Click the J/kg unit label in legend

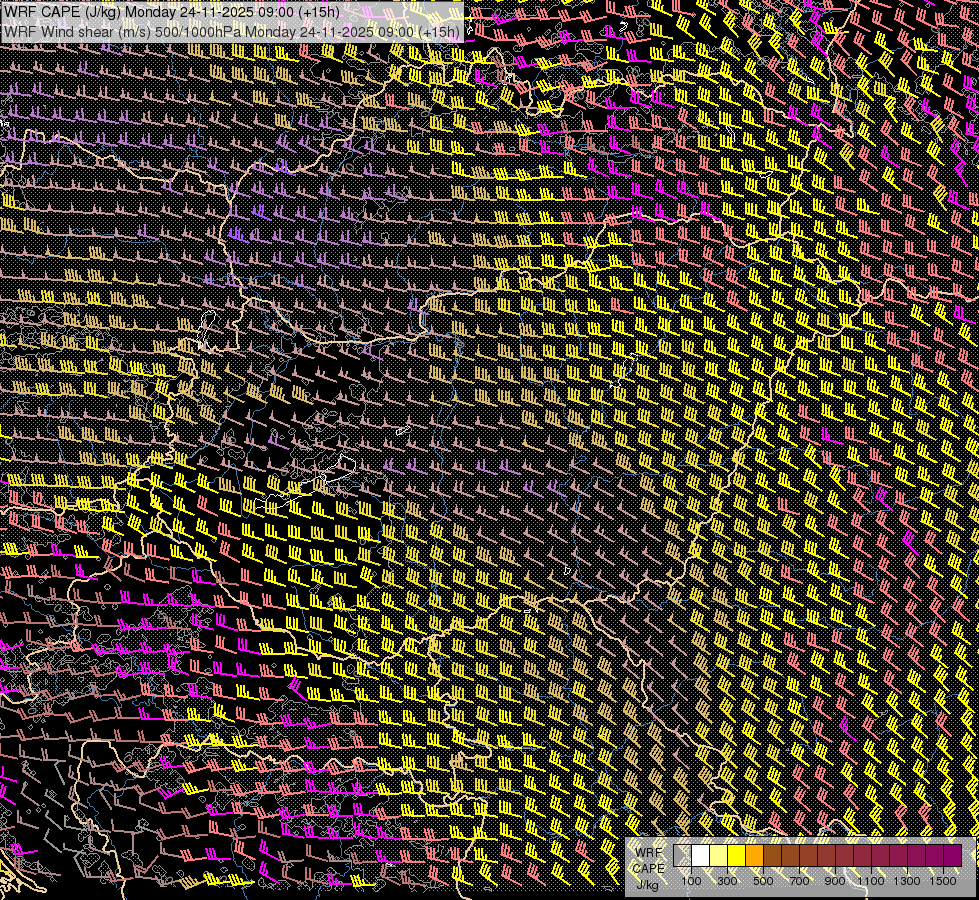(648, 886)
